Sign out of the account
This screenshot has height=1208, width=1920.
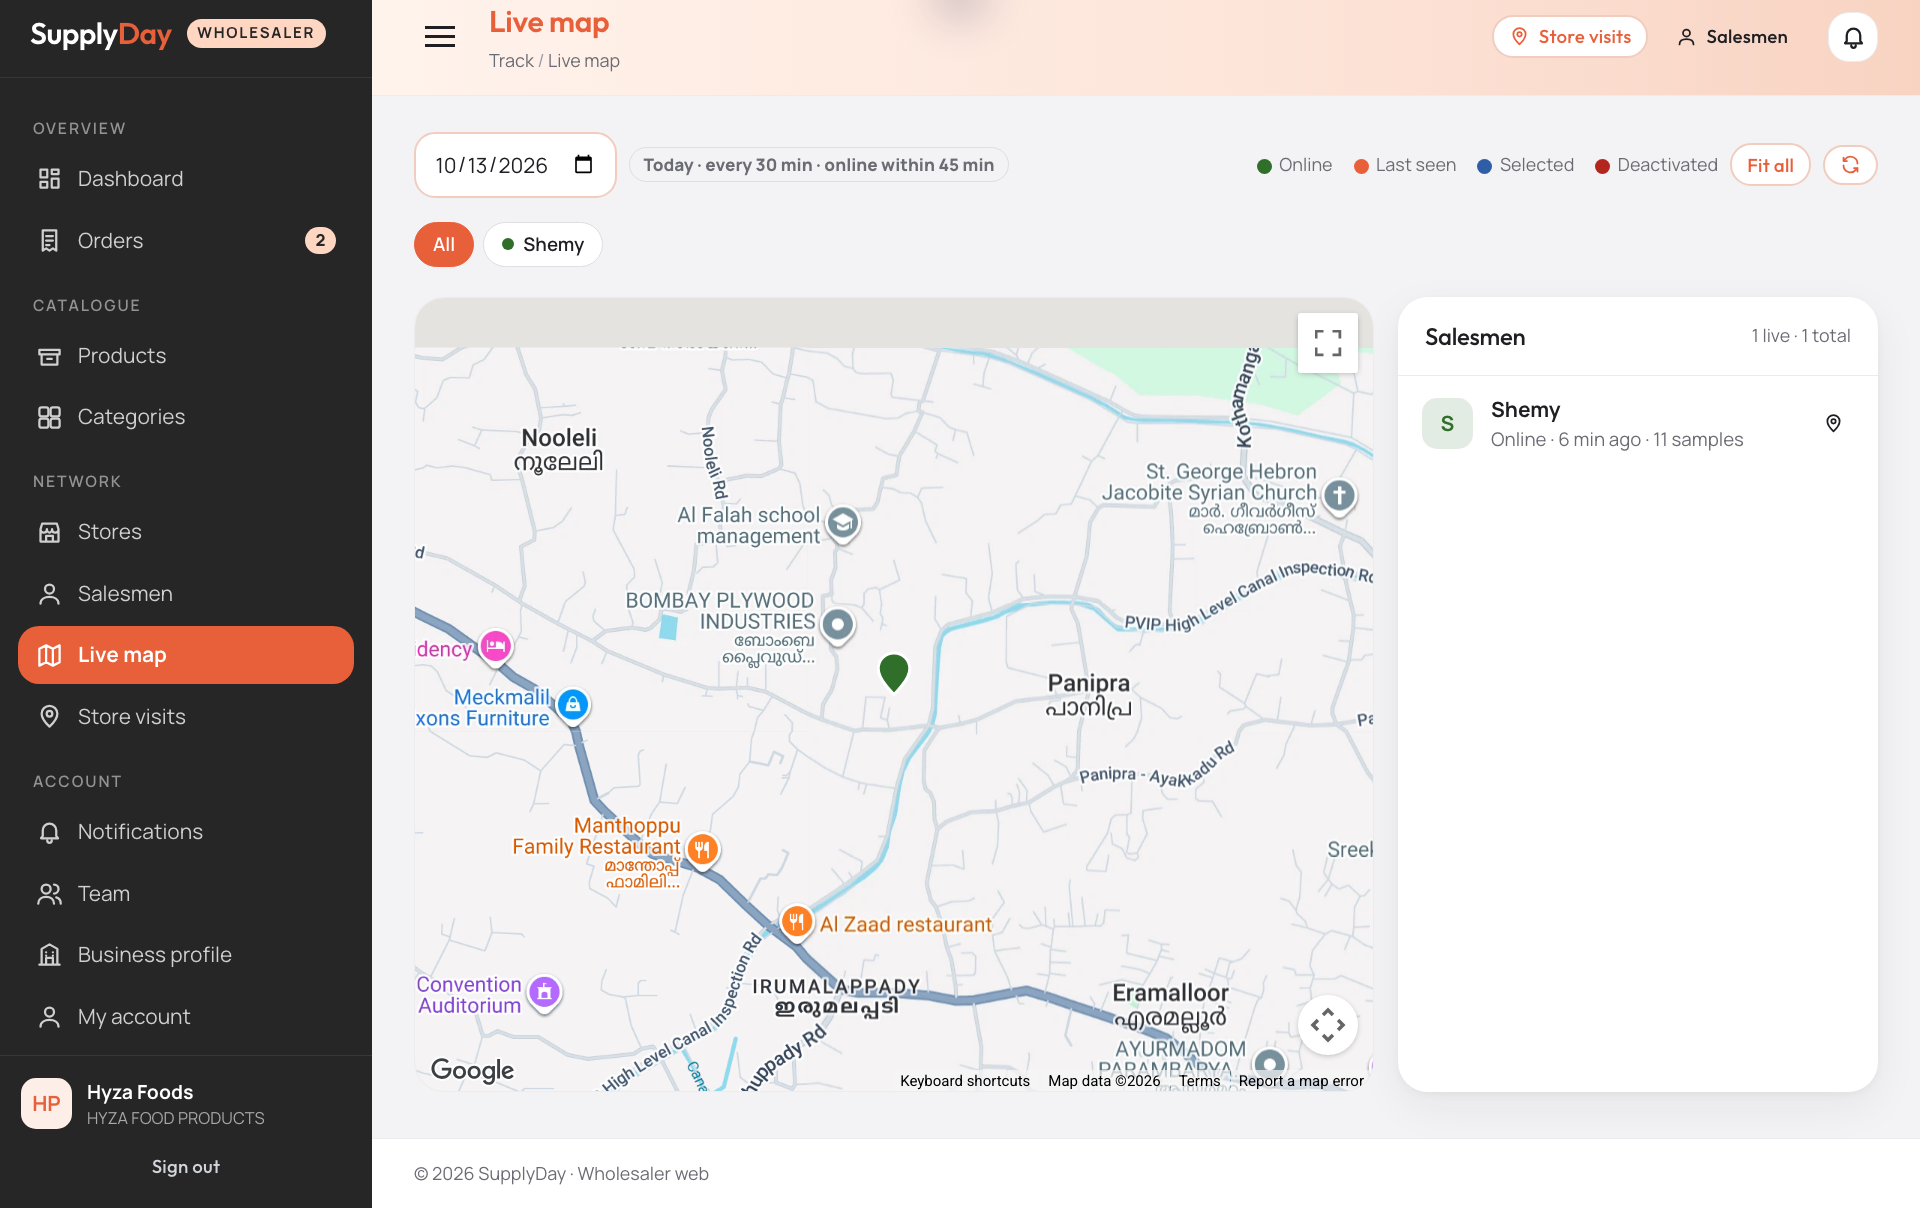(x=186, y=1167)
